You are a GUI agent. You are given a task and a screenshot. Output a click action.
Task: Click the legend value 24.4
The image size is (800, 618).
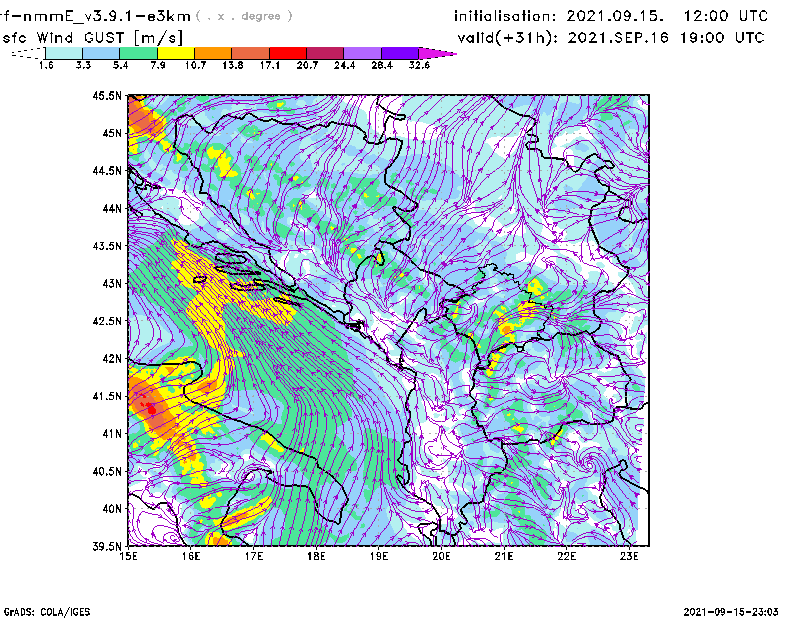coord(344,65)
